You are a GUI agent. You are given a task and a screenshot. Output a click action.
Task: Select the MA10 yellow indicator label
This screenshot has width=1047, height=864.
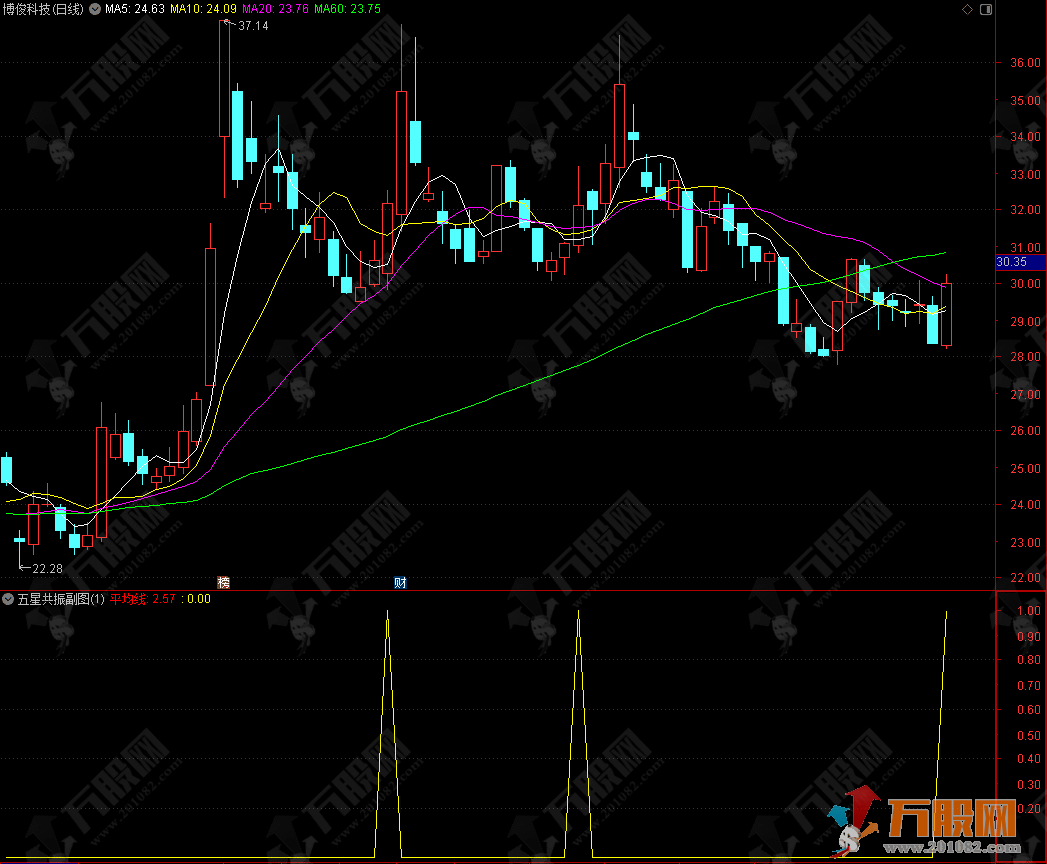coord(203,10)
